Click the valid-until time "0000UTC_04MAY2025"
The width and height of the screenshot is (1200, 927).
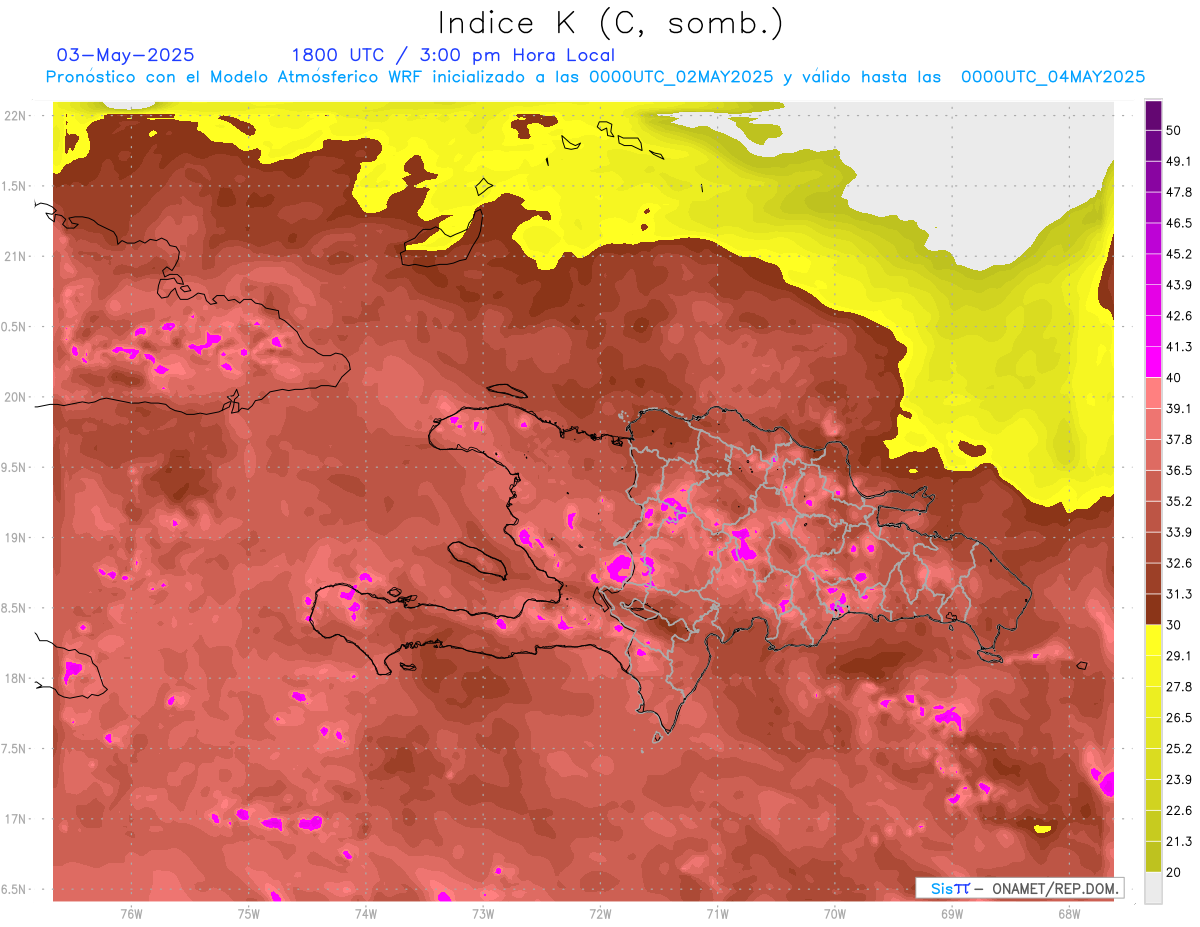1053,77
